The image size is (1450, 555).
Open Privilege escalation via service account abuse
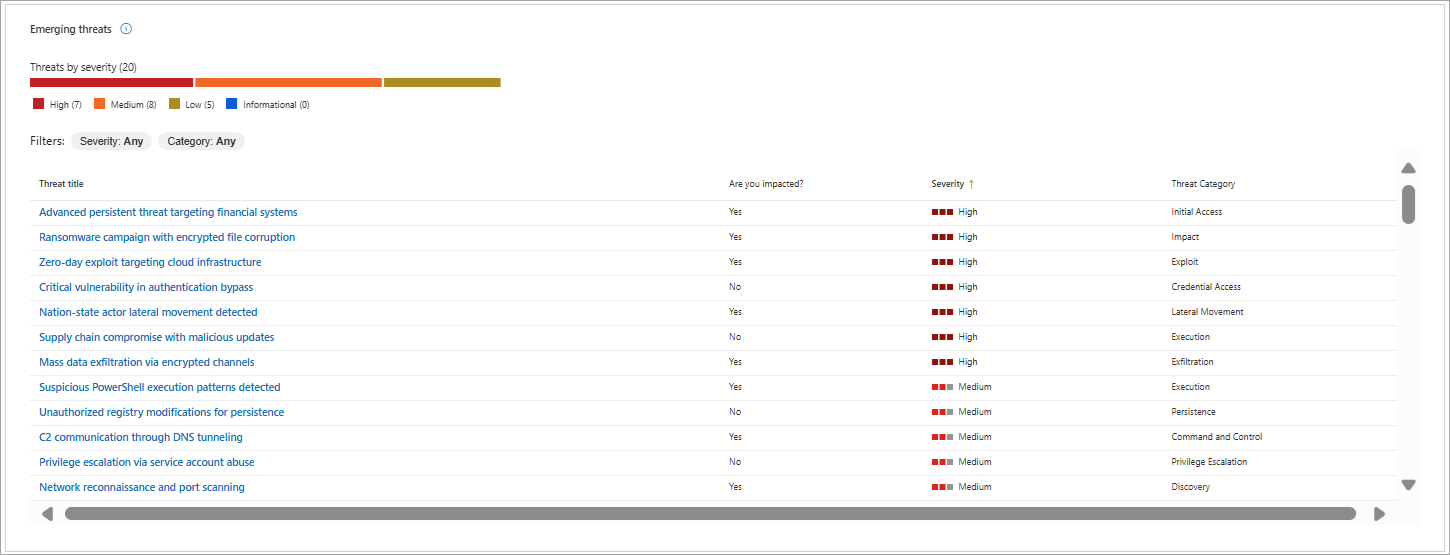147,462
